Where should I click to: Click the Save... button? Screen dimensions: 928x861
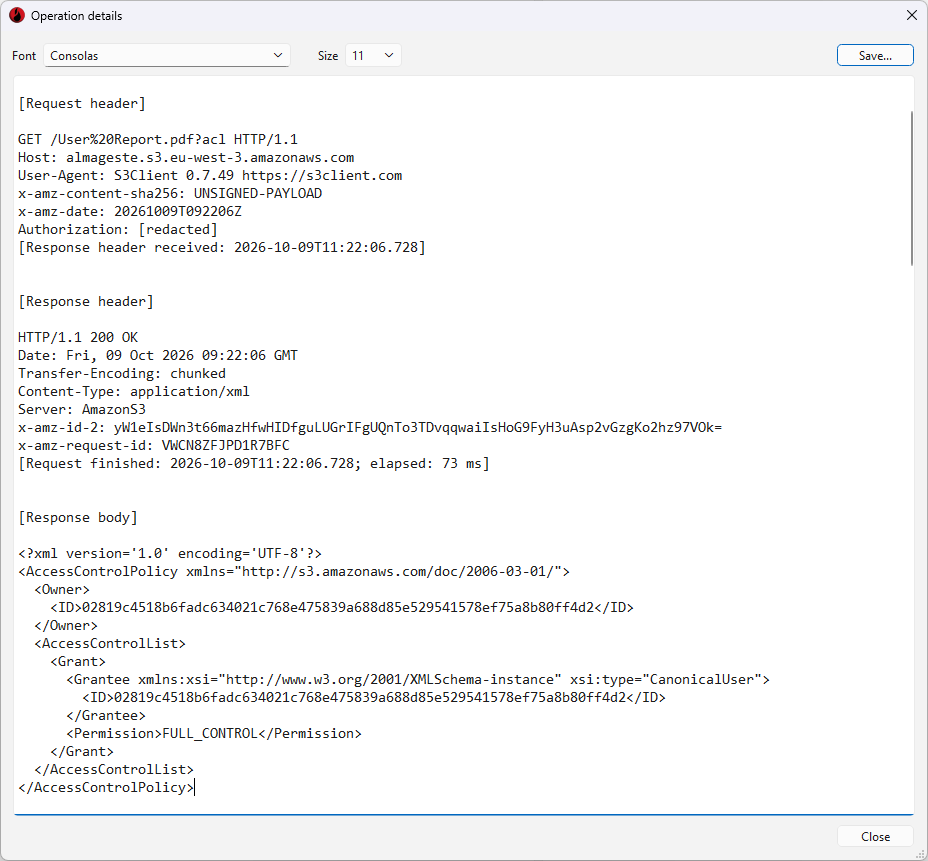coord(875,56)
